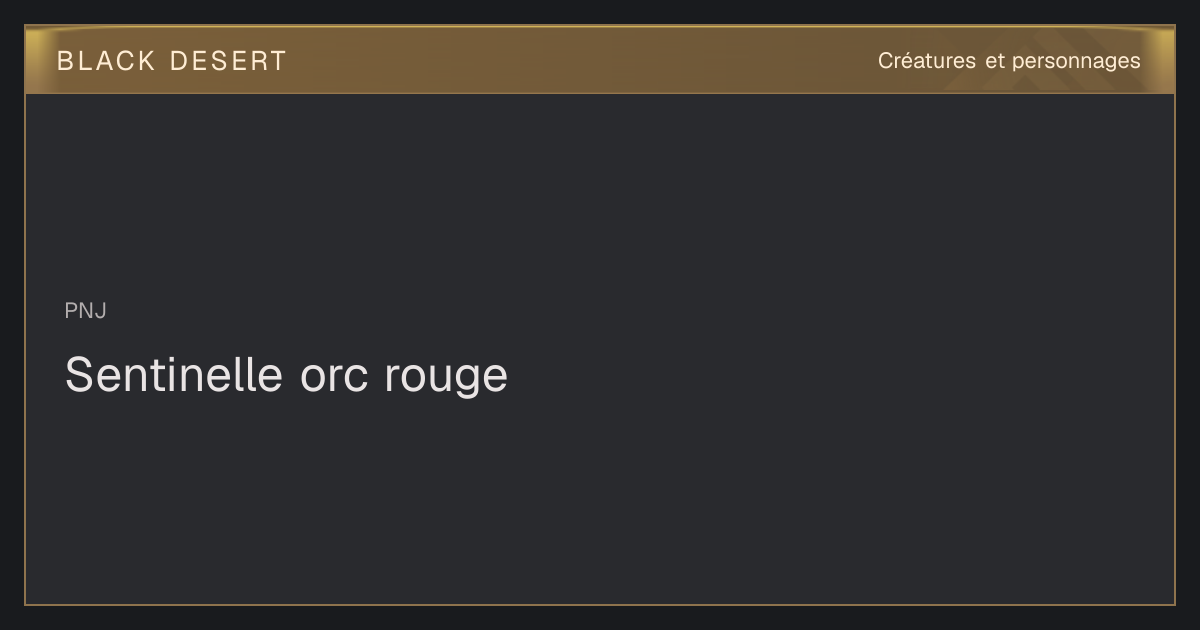1200x630 pixels.
Task: Click the word DESERT in the header
Action: [228, 61]
